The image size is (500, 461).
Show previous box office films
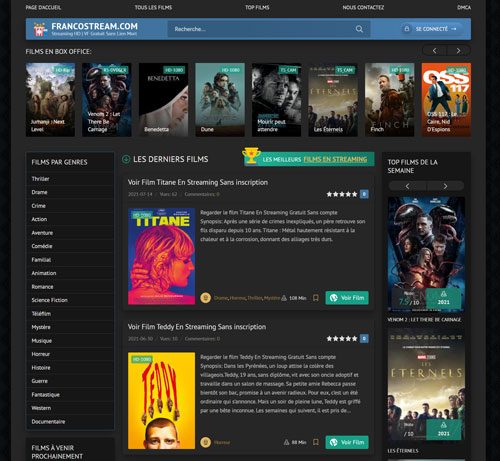pyautogui.click(x=434, y=51)
